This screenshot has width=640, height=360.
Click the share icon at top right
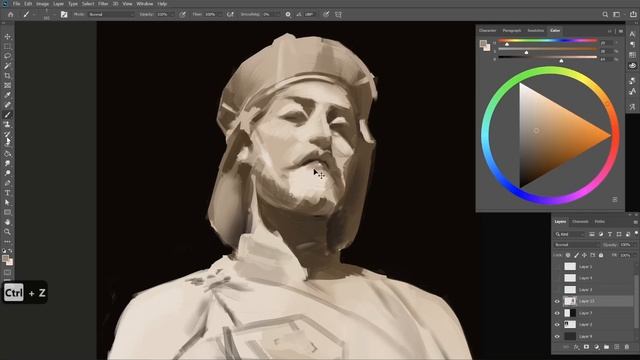pyautogui.click(x=633, y=14)
